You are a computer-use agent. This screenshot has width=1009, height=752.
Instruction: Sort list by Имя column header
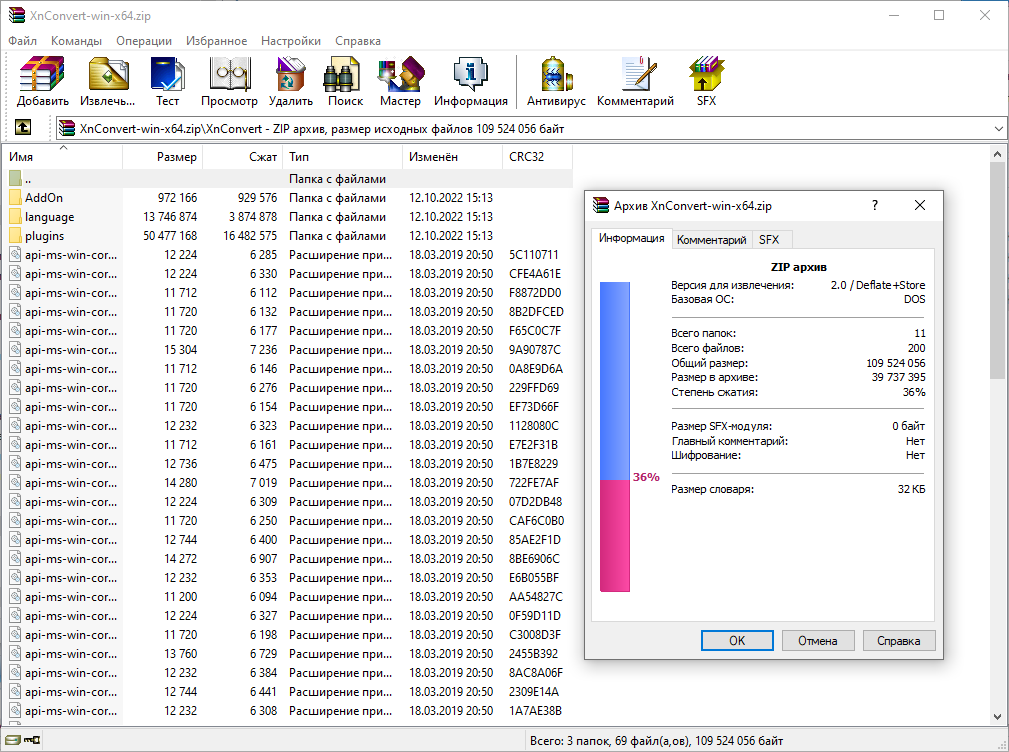click(x=63, y=156)
